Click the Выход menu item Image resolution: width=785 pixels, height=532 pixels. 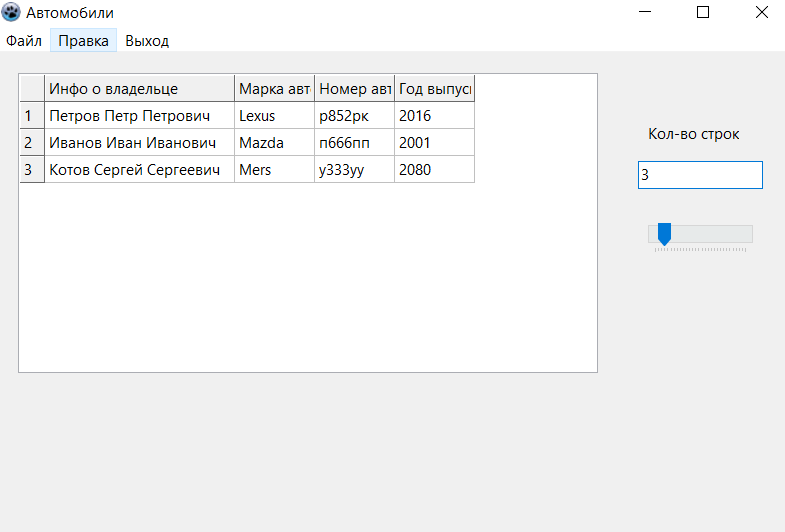(147, 41)
